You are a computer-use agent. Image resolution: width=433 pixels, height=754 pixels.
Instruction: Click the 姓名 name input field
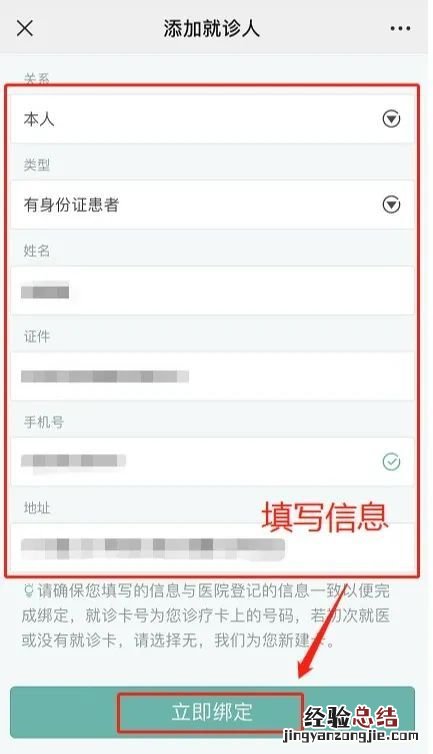click(212, 291)
